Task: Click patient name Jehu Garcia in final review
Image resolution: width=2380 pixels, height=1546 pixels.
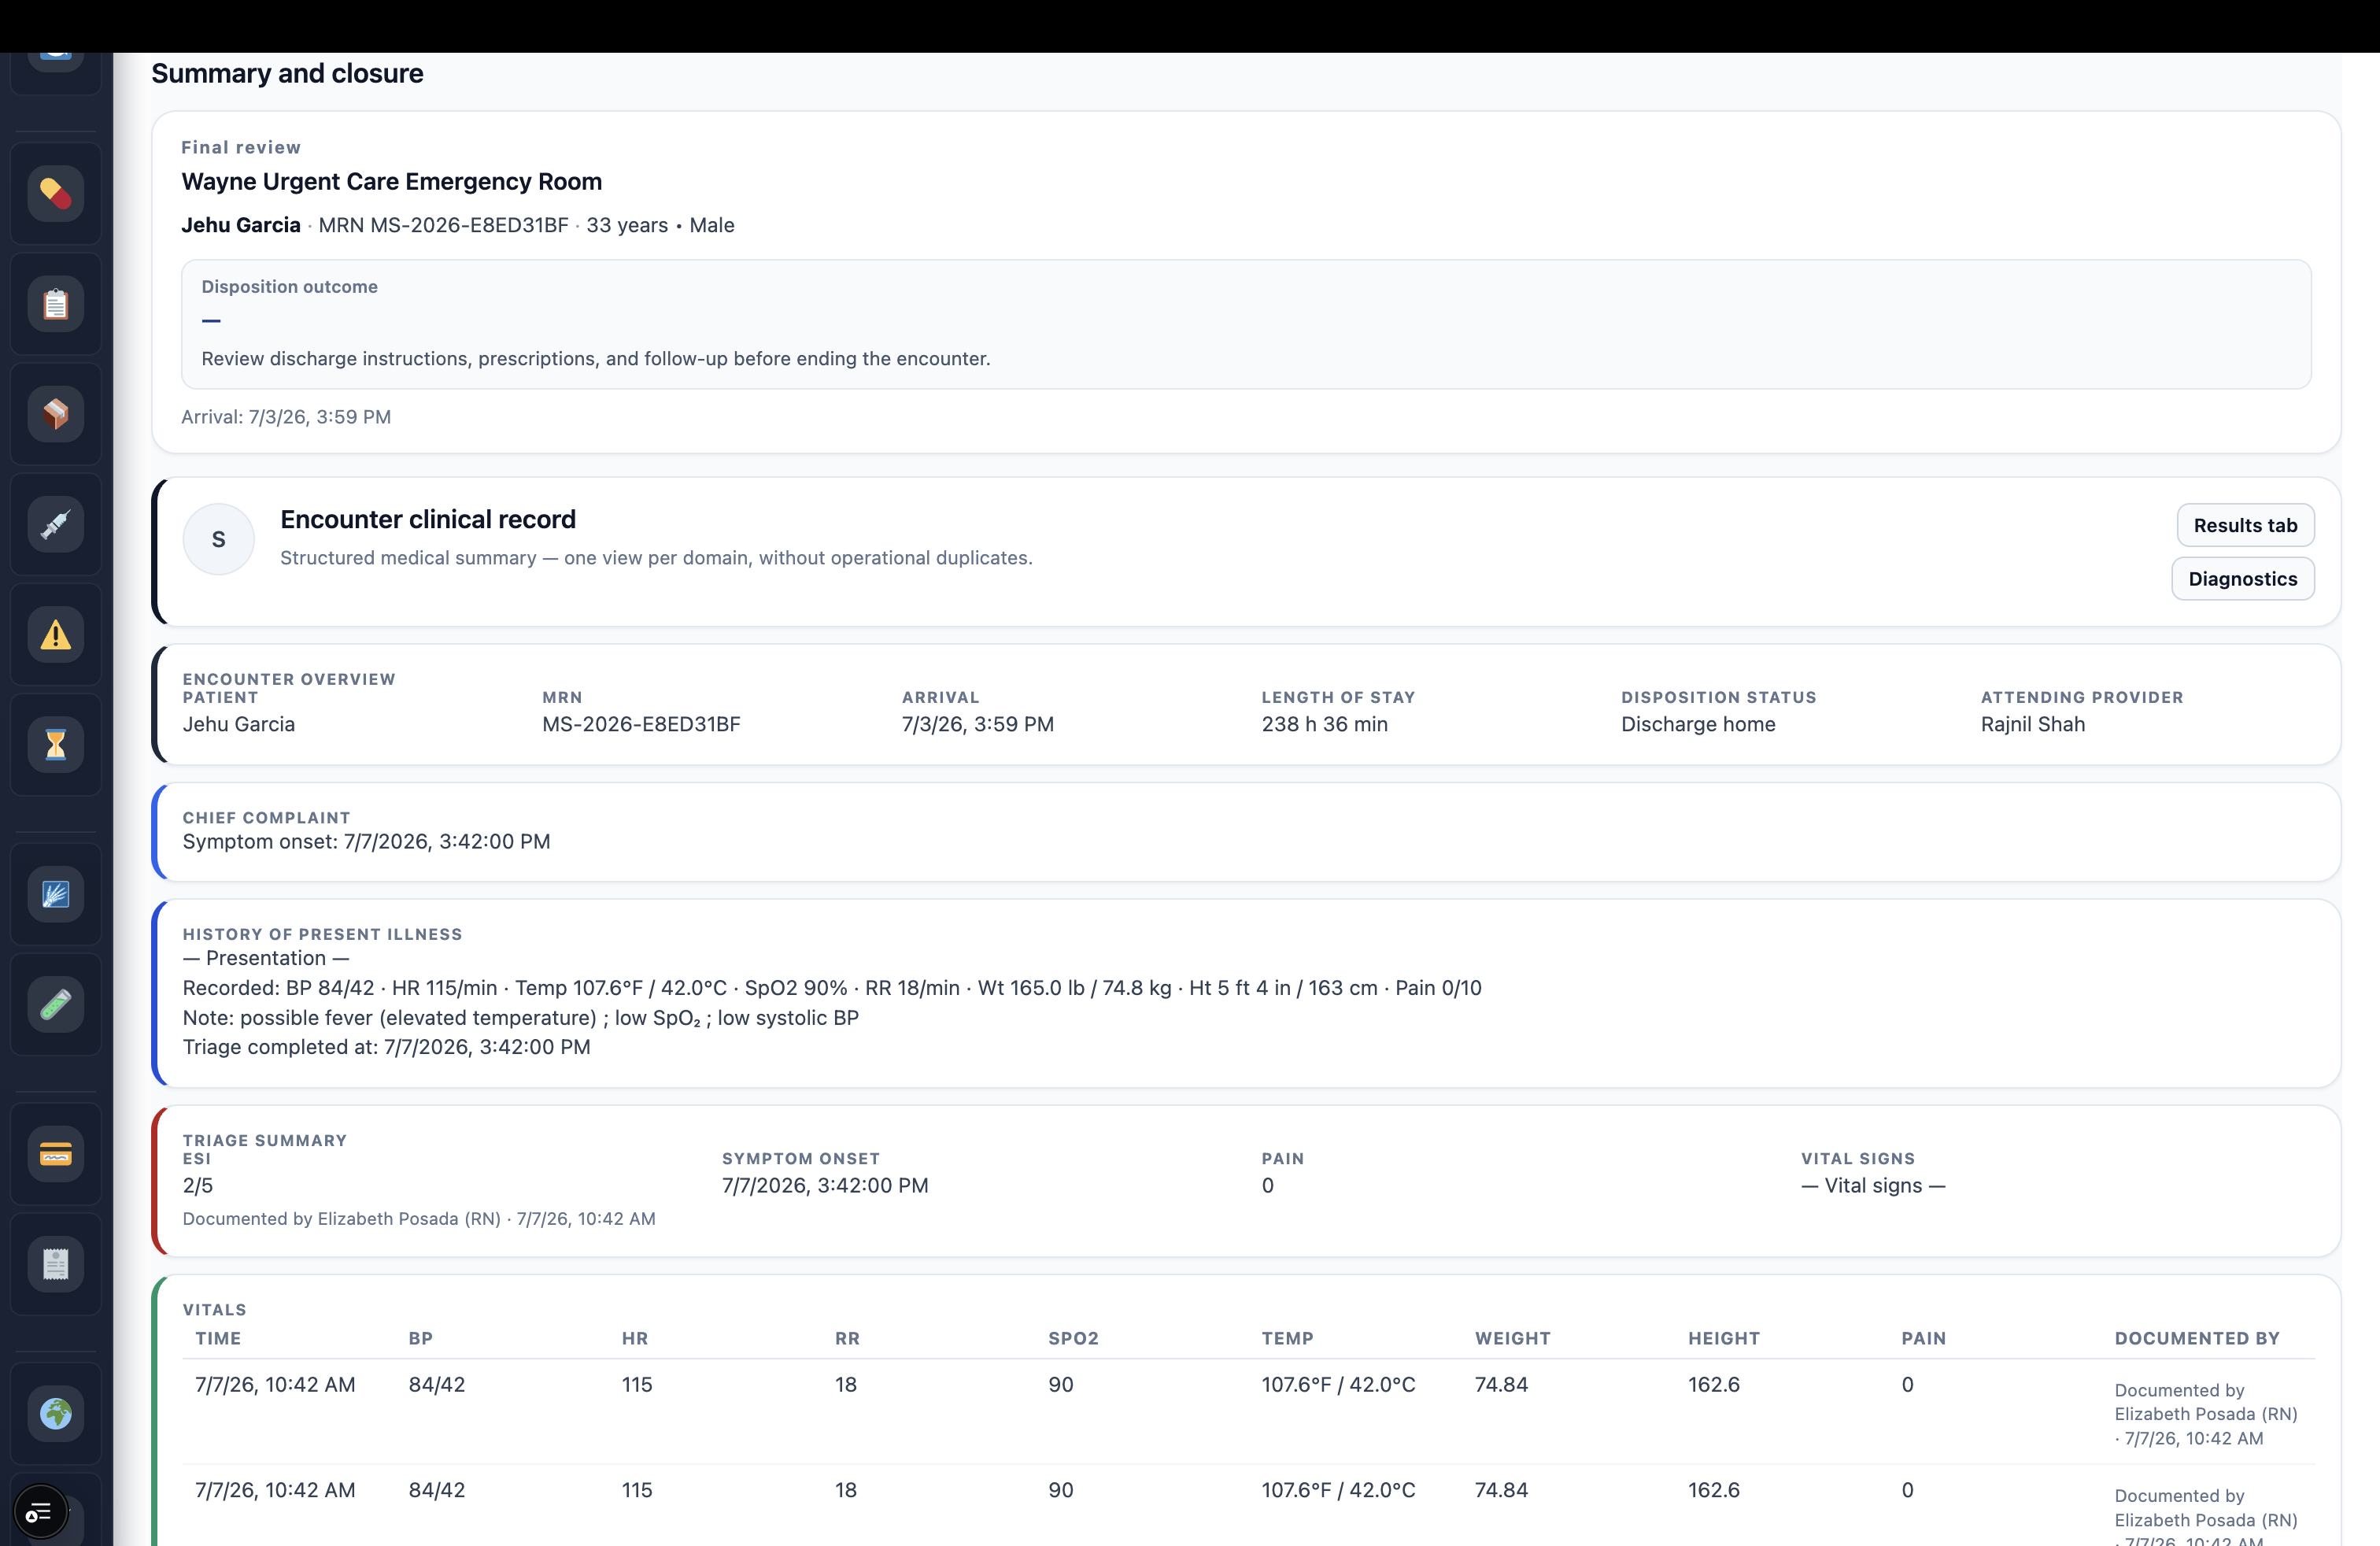Action: point(241,225)
